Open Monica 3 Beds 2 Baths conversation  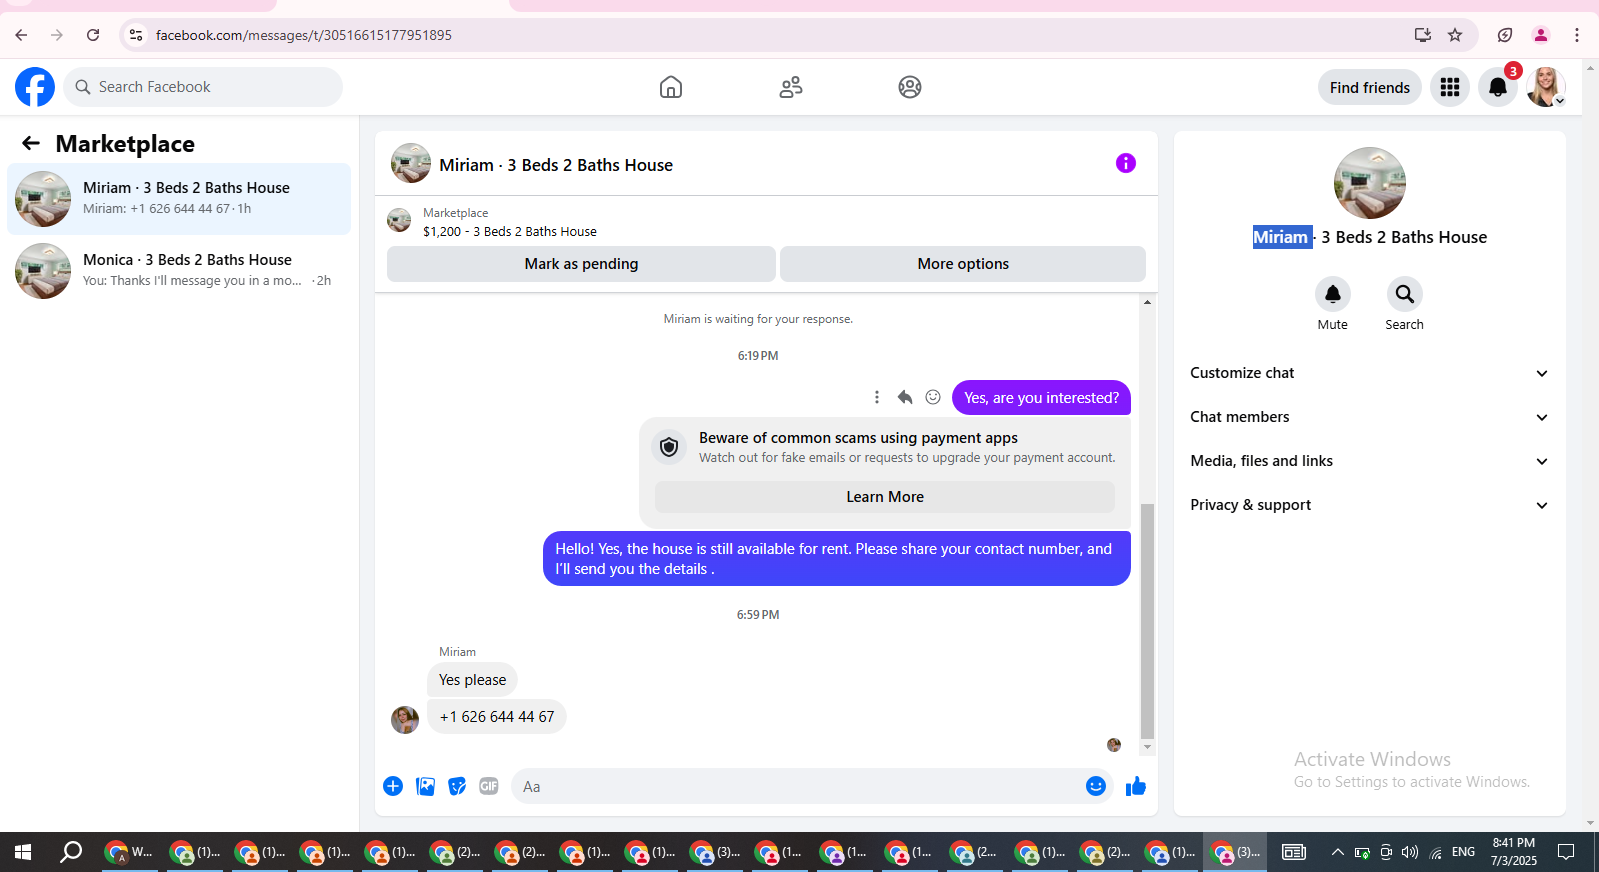(179, 271)
